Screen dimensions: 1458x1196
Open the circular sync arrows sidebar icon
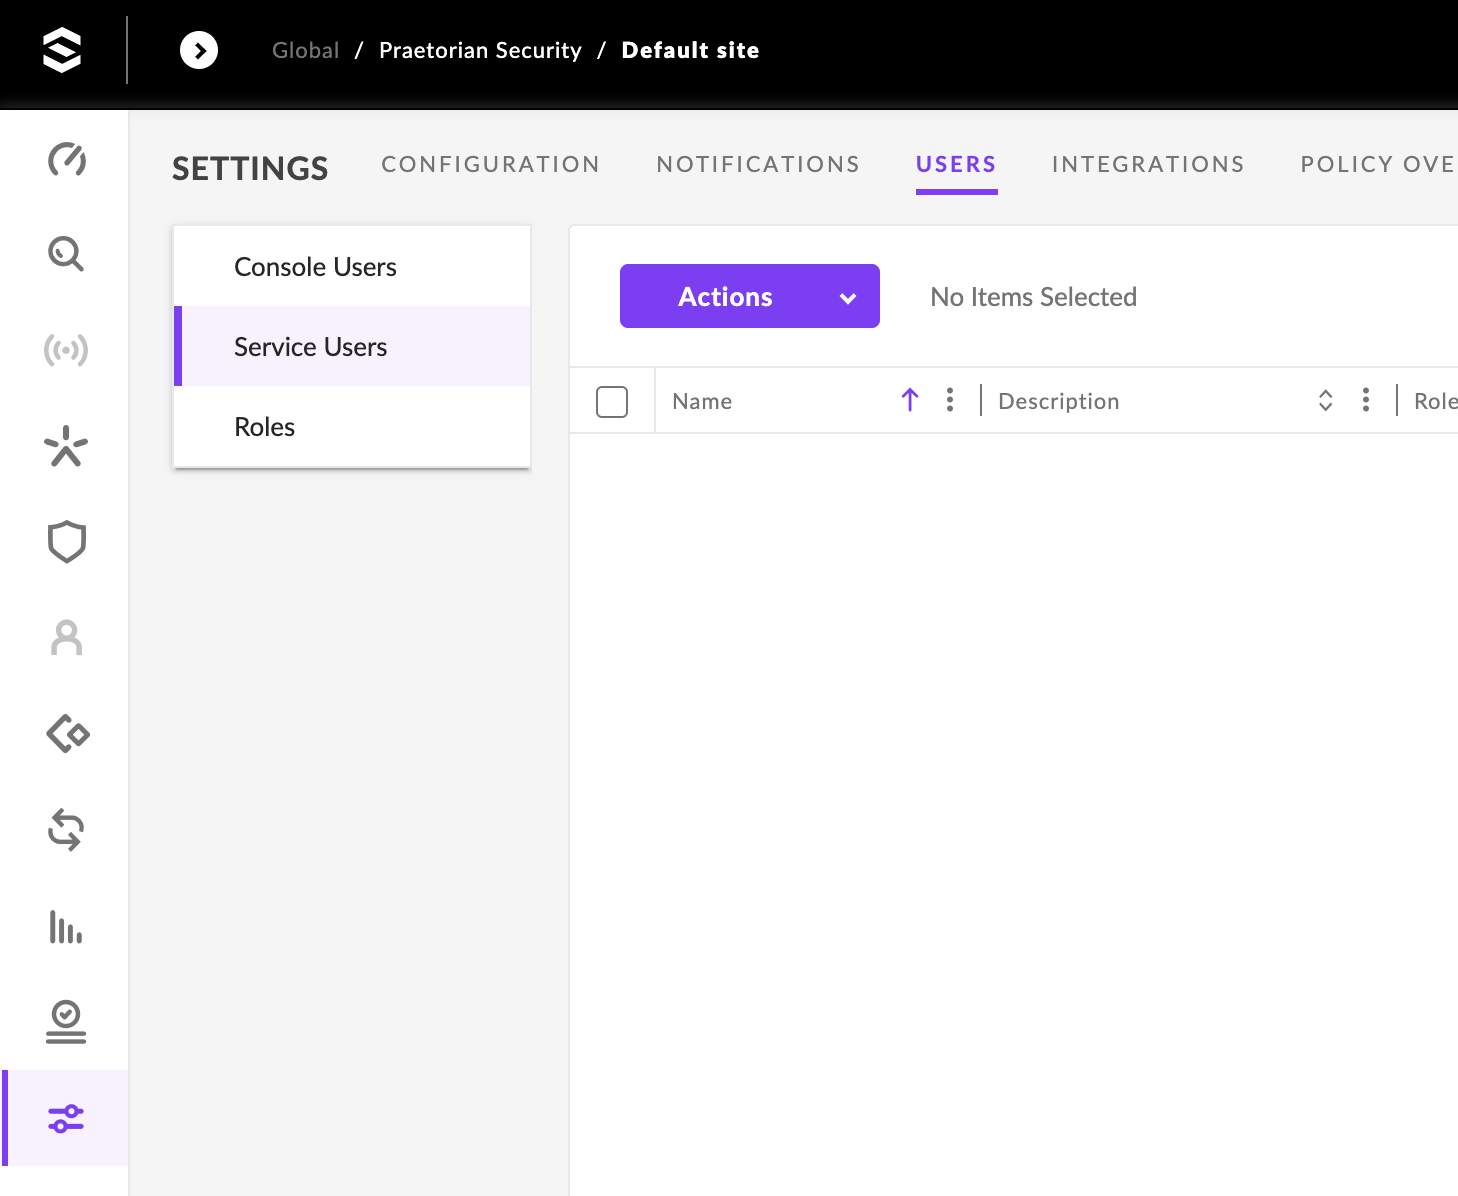[66, 830]
